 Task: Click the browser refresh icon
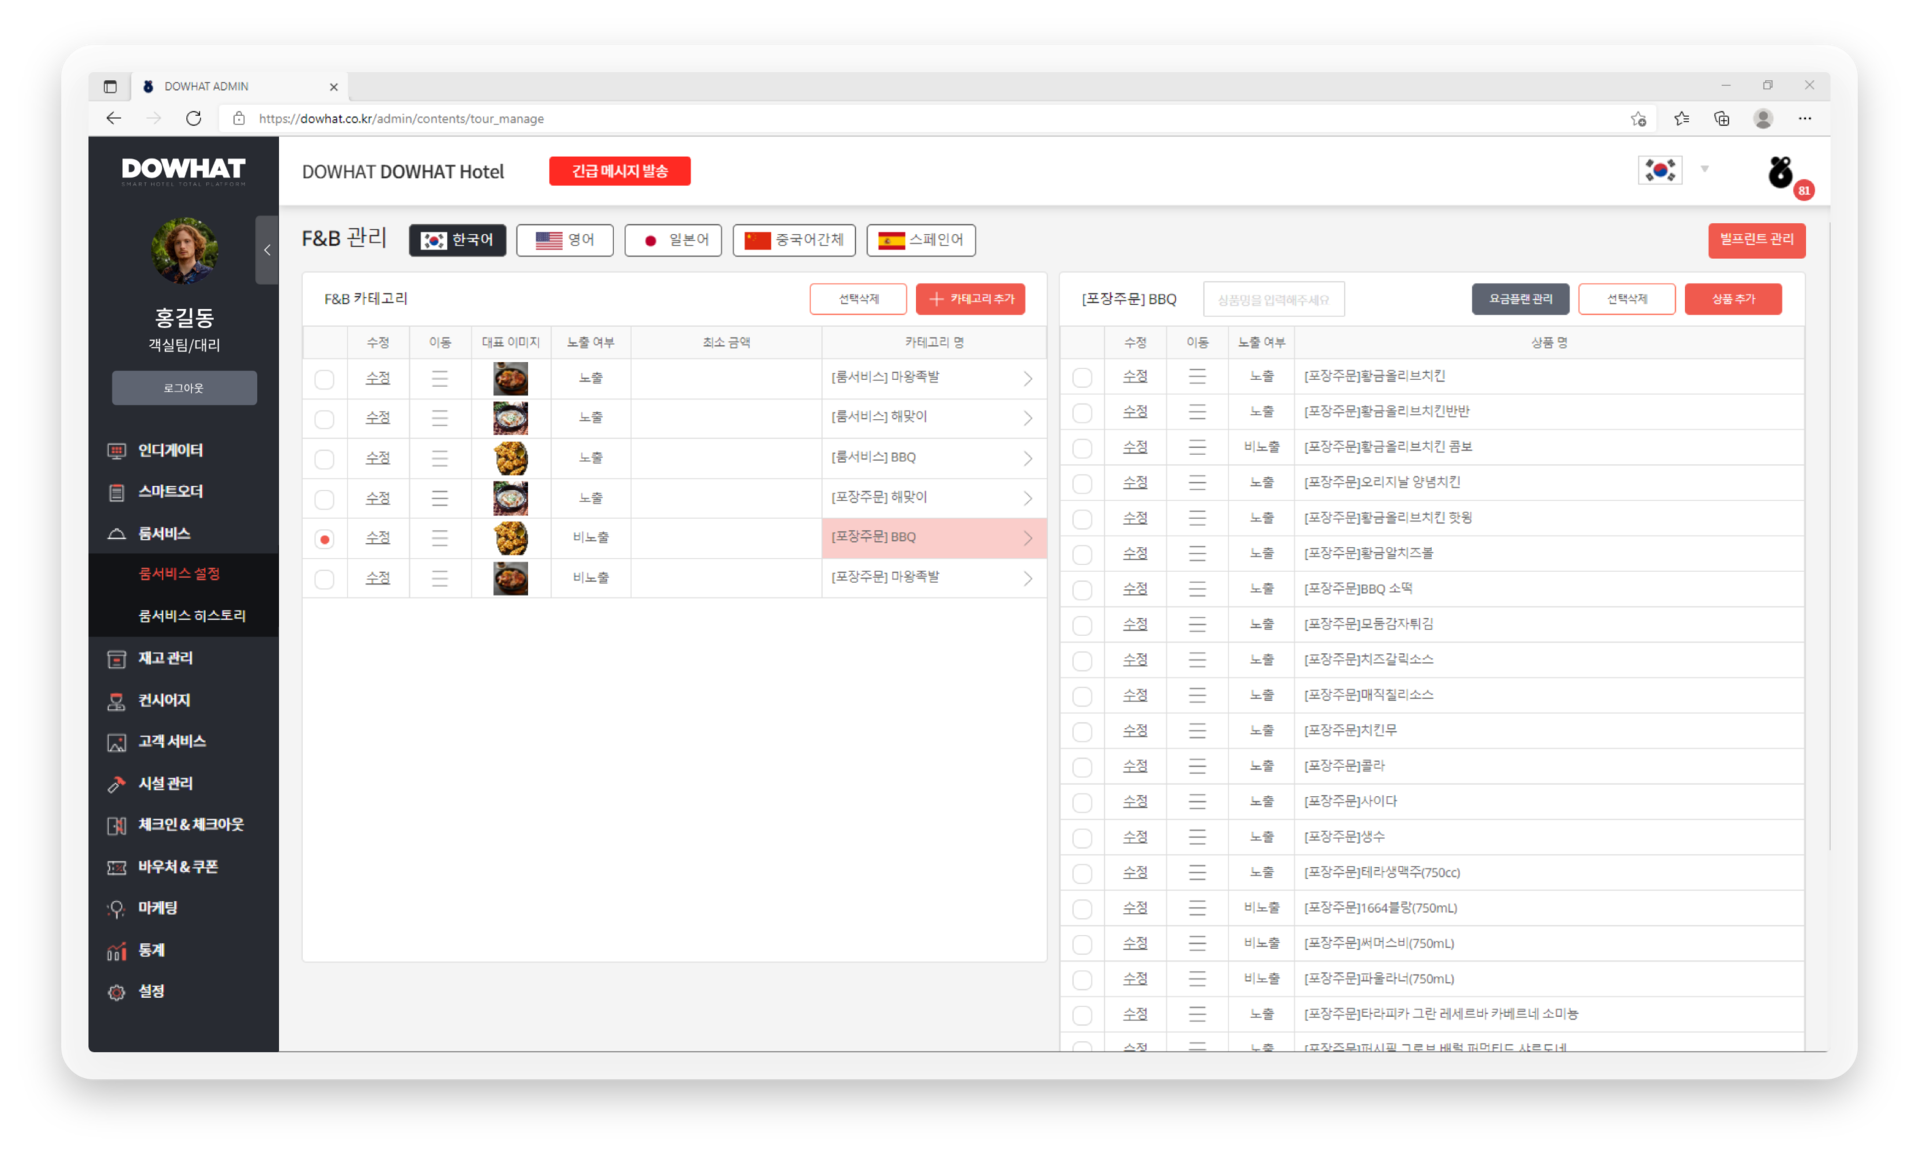[x=193, y=118]
